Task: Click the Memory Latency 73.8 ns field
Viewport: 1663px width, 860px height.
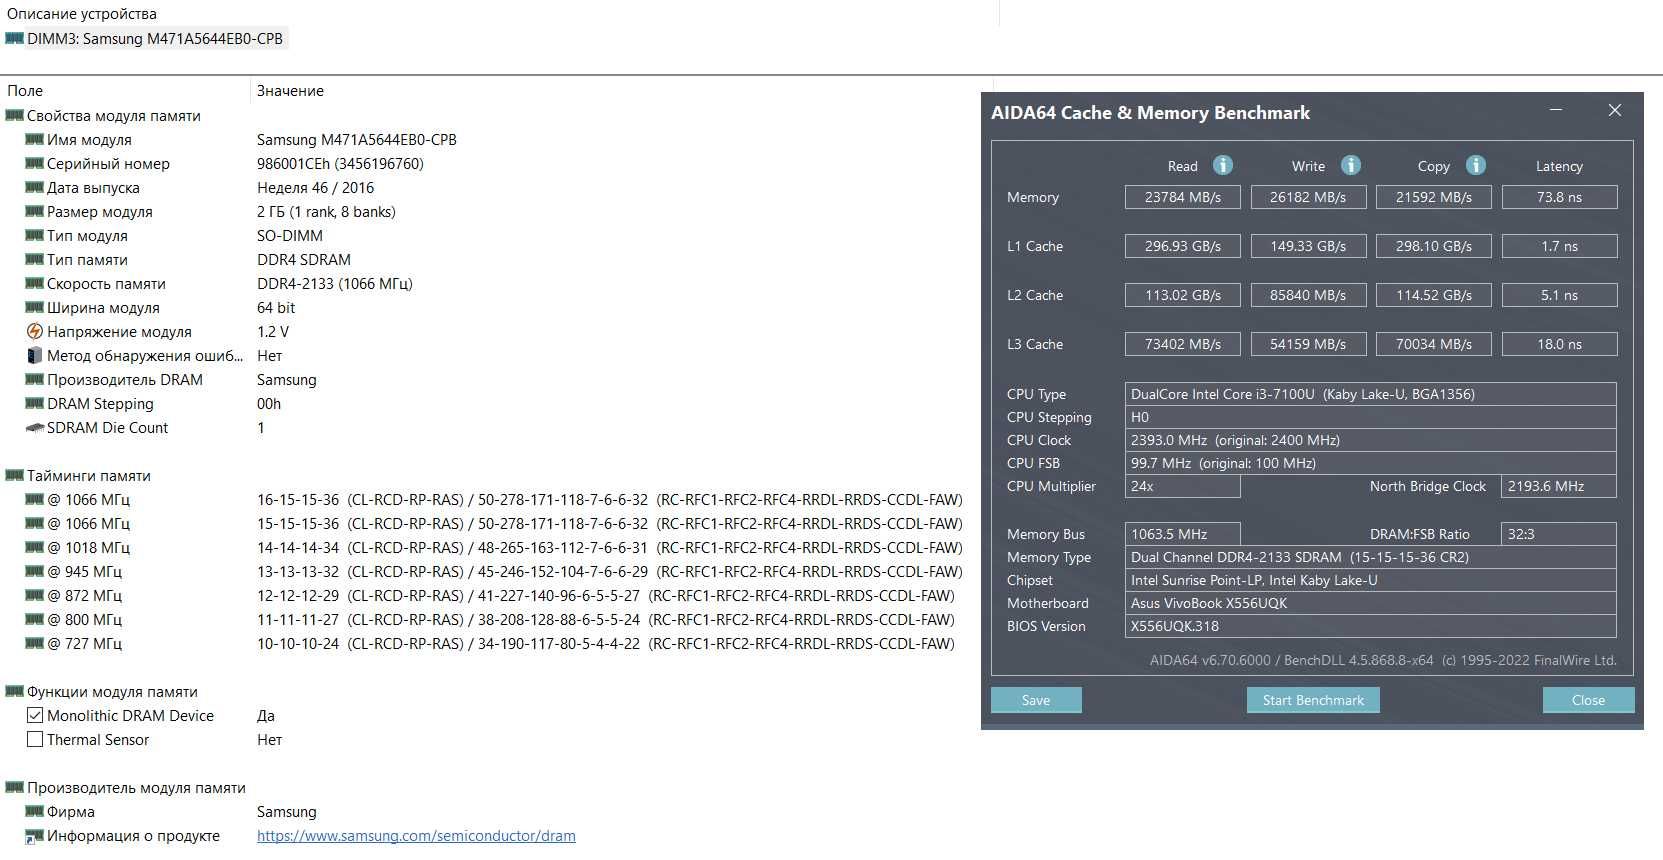Action: pyautogui.click(x=1559, y=197)
